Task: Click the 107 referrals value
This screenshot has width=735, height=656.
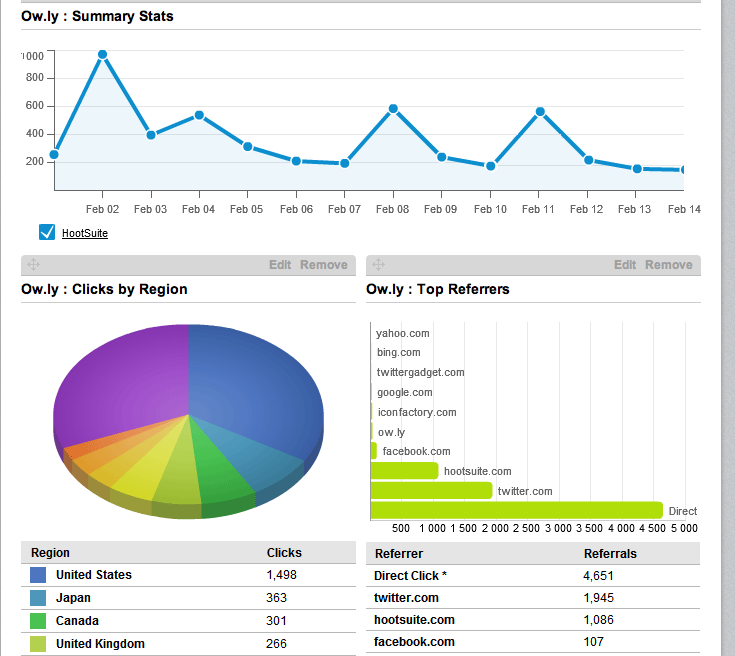Action: tap(594, 641)
